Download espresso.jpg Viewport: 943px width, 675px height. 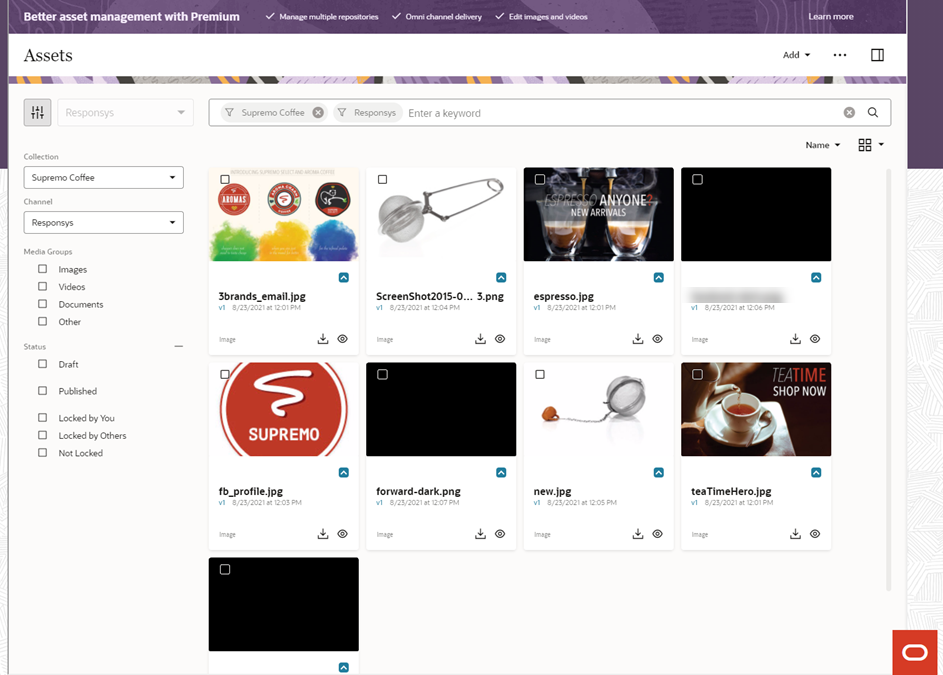click(638, 339)
